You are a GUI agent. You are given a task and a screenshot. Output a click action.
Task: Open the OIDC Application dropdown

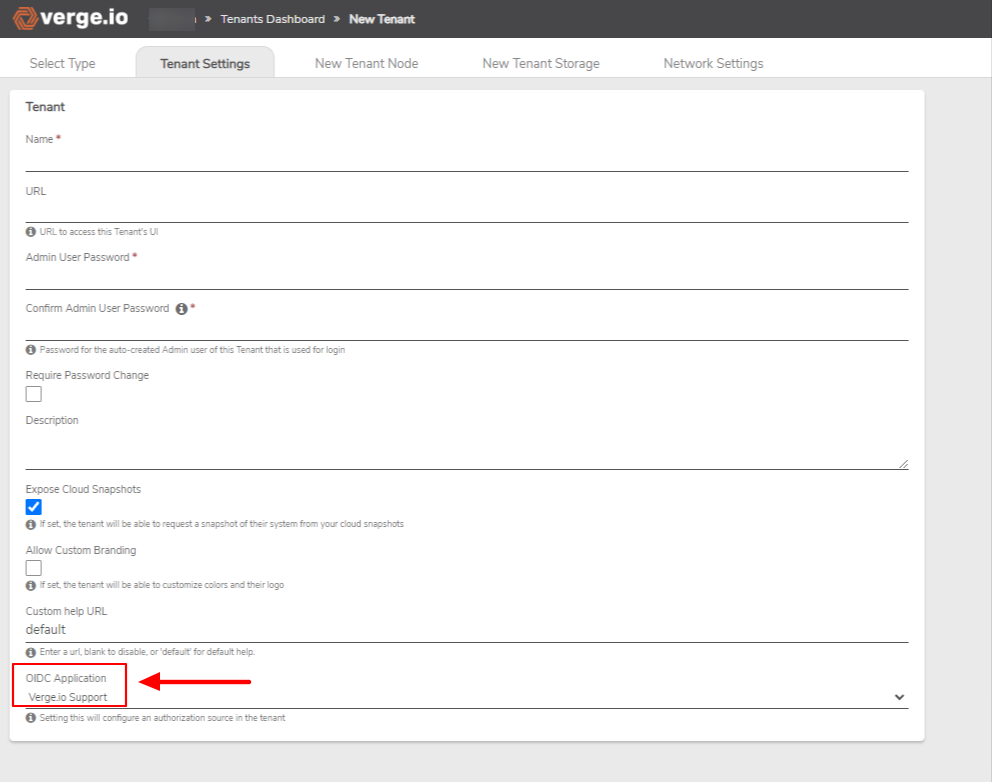[466, 695]
